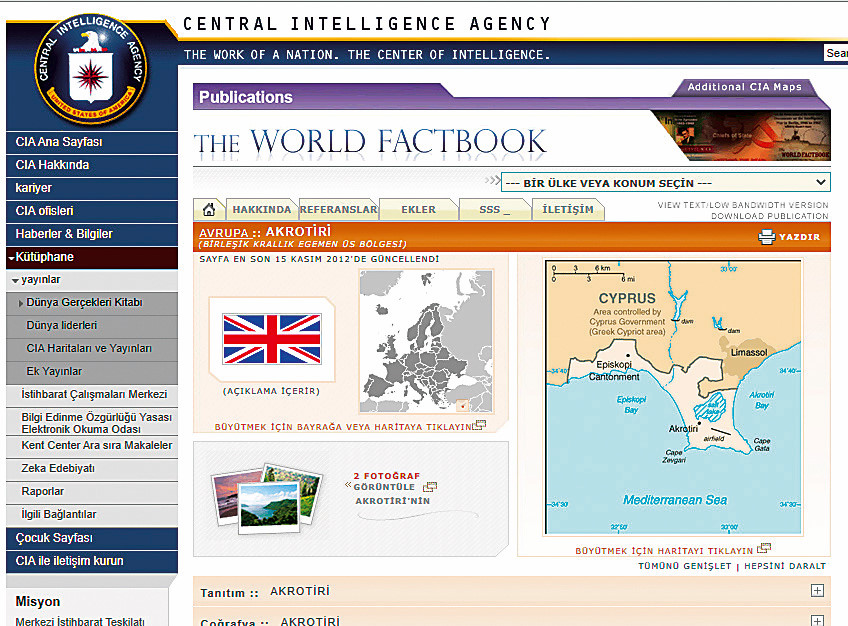
Task: Open the İletişim tab
Action: coord(568,210)
